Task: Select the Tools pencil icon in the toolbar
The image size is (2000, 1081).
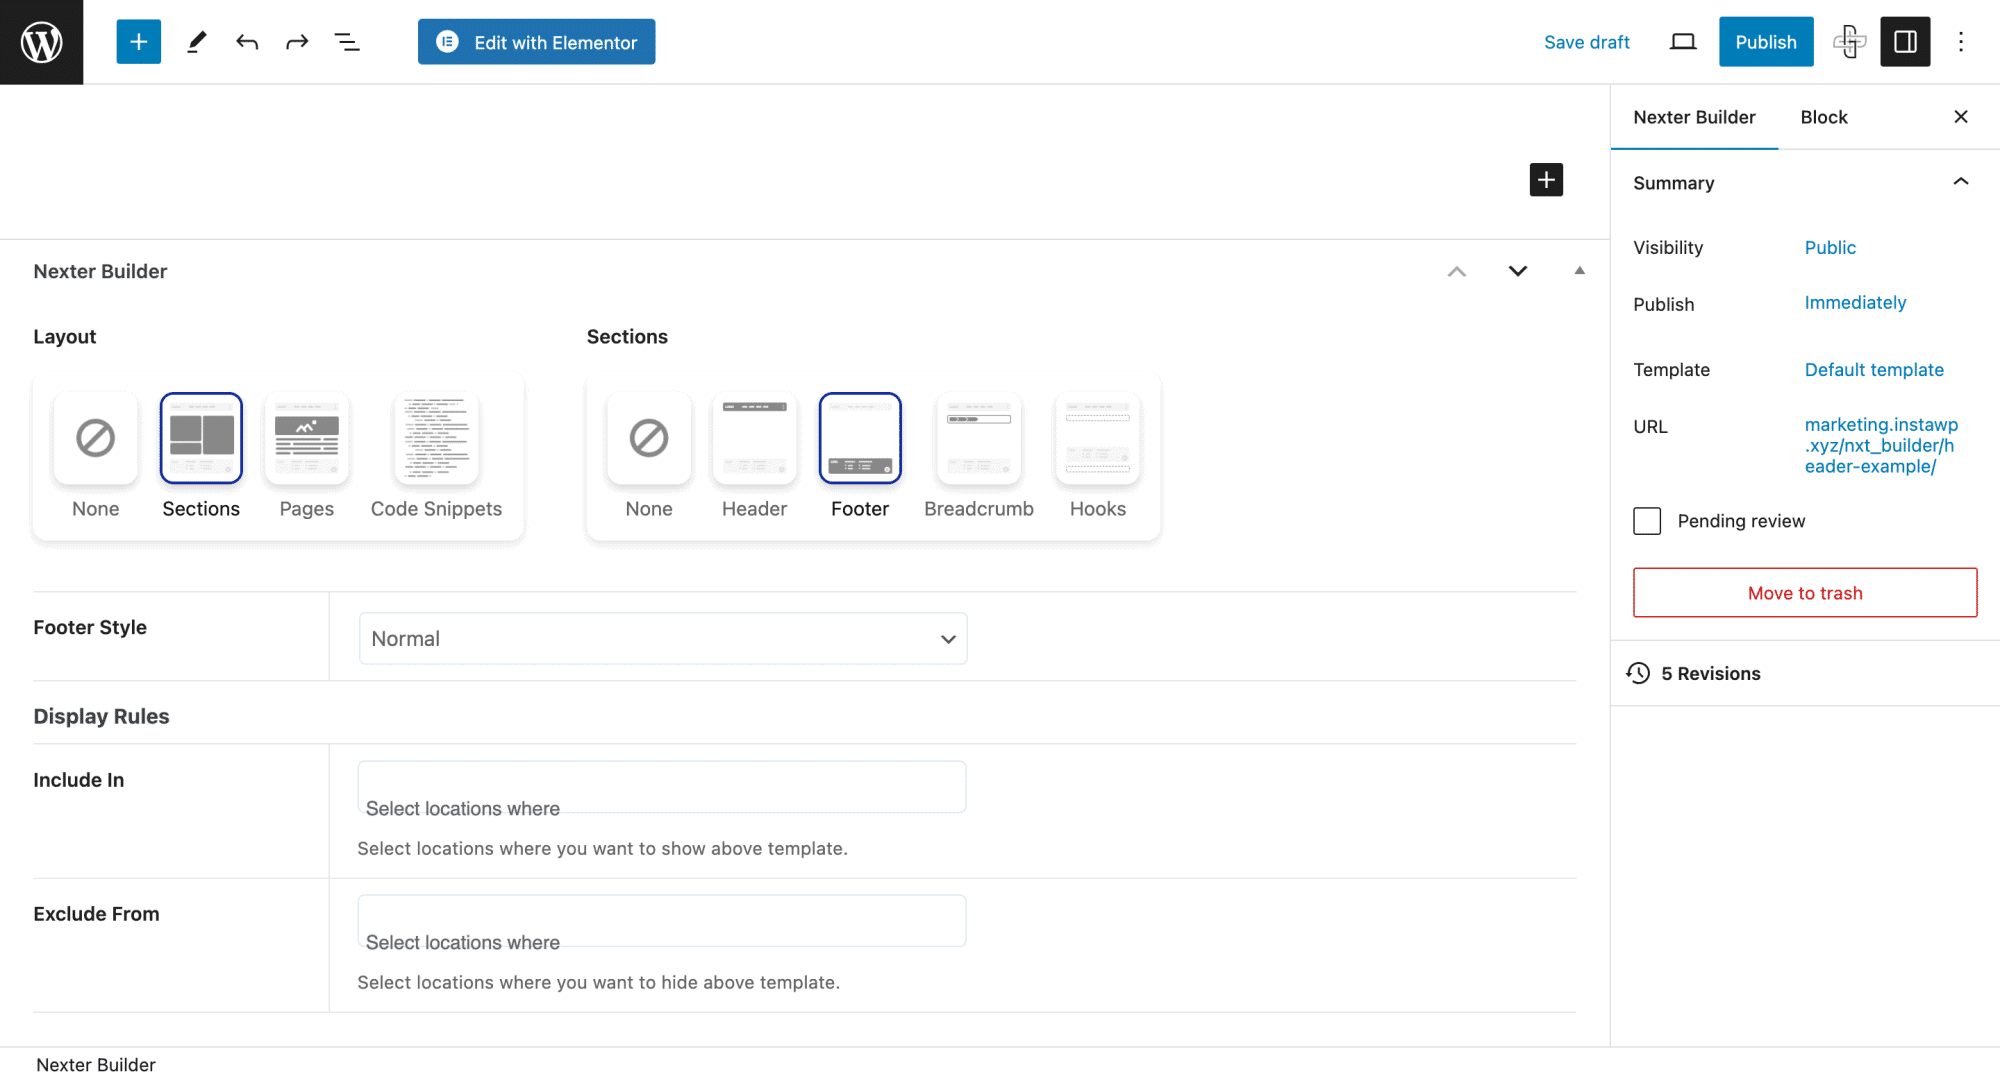Action: pos(196,41)
